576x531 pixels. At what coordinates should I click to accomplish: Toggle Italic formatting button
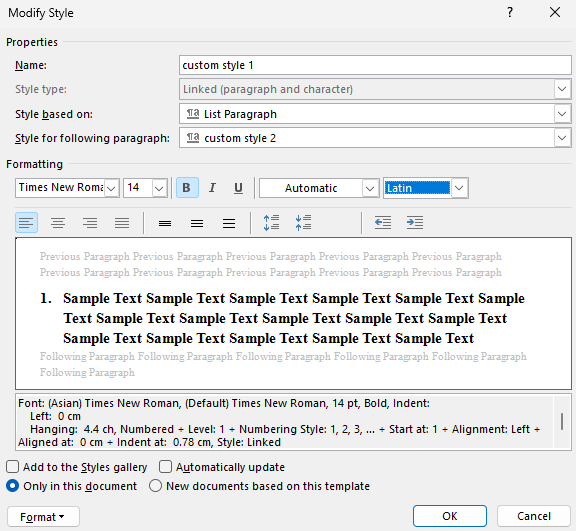(x=212, y=188)
